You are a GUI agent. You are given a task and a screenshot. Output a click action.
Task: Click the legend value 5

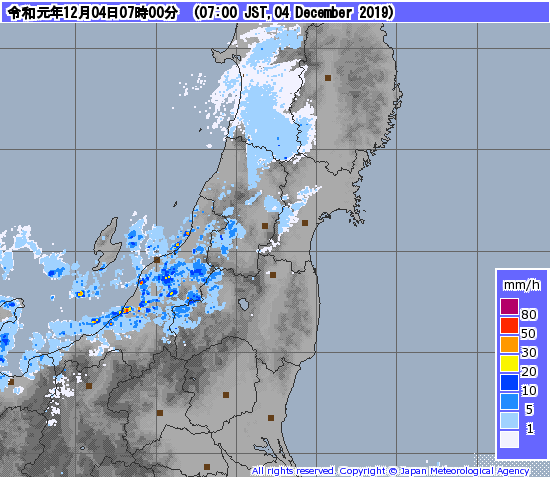(x=529, y=409)
